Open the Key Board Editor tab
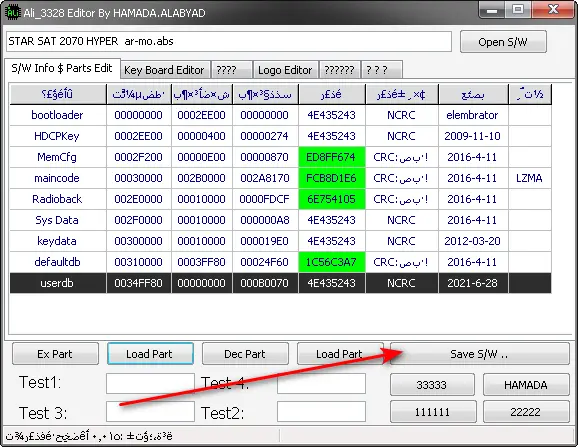The image size is (578, 447). [165, 70]
